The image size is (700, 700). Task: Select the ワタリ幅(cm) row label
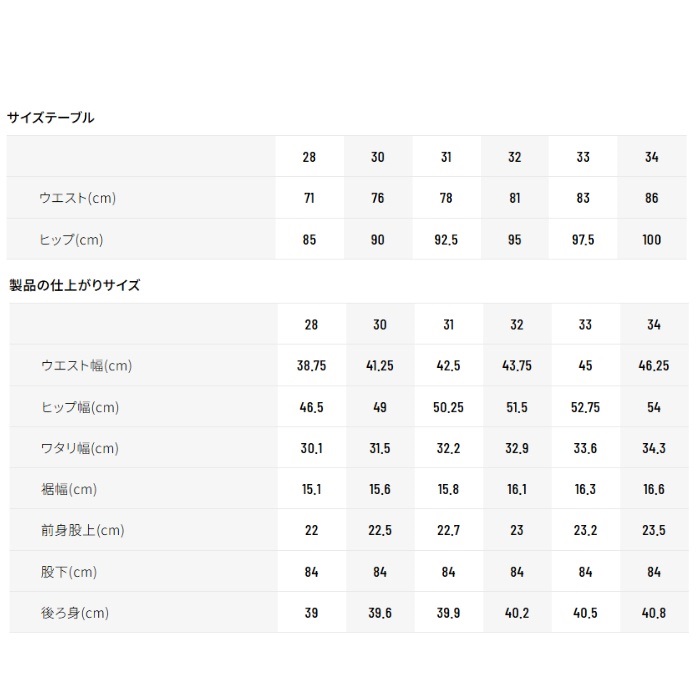tap(79, 448)
